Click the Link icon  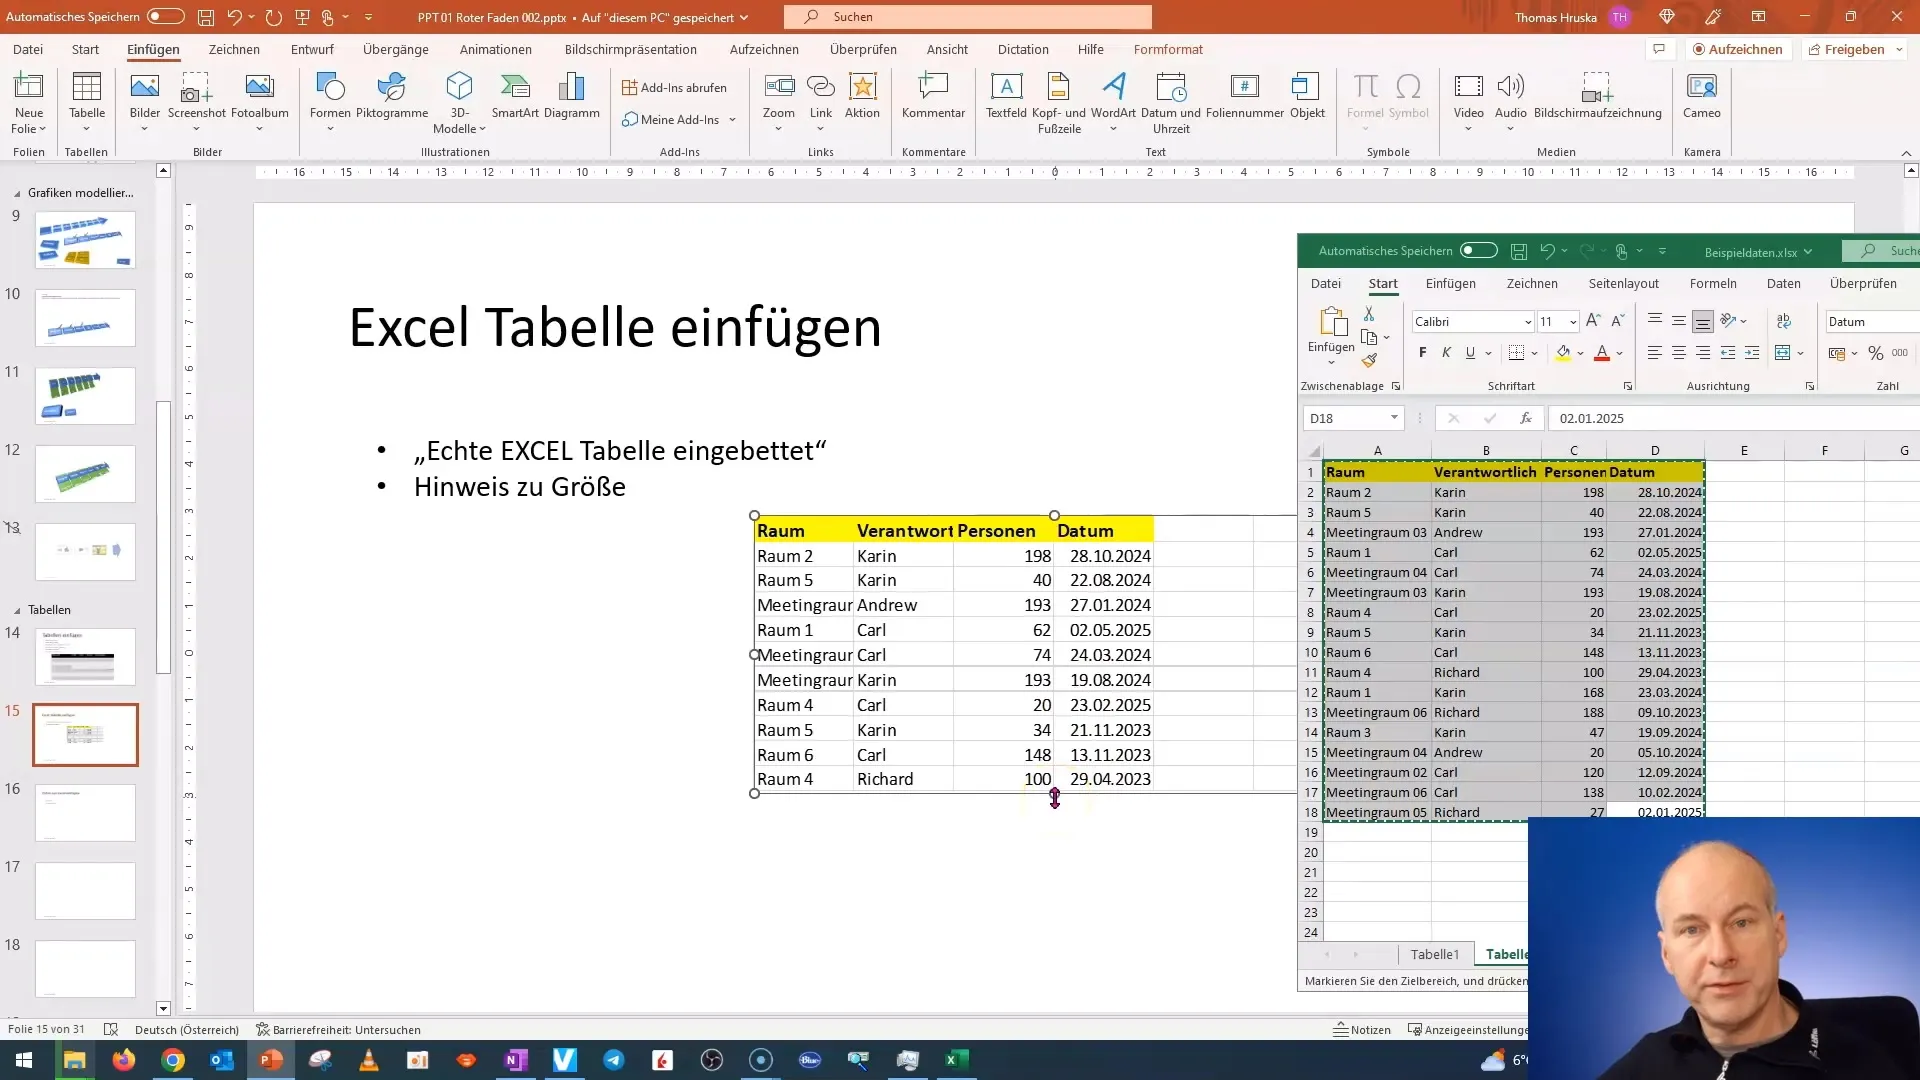[x=820, y=88]
